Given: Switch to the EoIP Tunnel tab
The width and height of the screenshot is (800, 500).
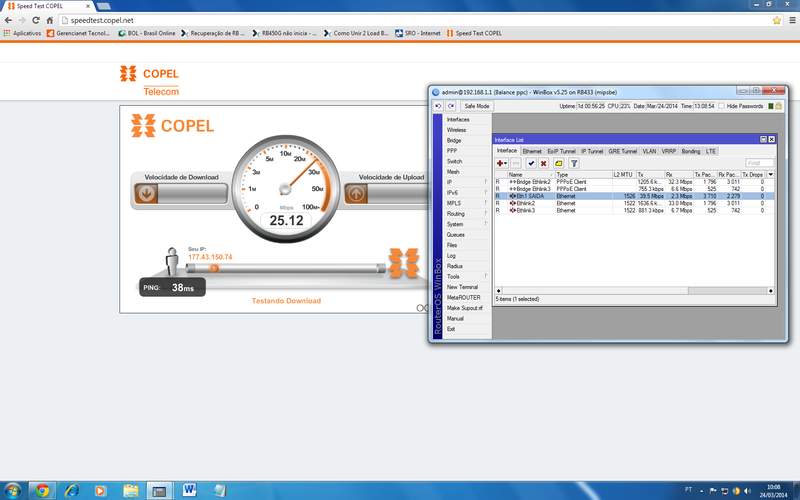Looking at the screenshot, I should (x=561, y=151).
